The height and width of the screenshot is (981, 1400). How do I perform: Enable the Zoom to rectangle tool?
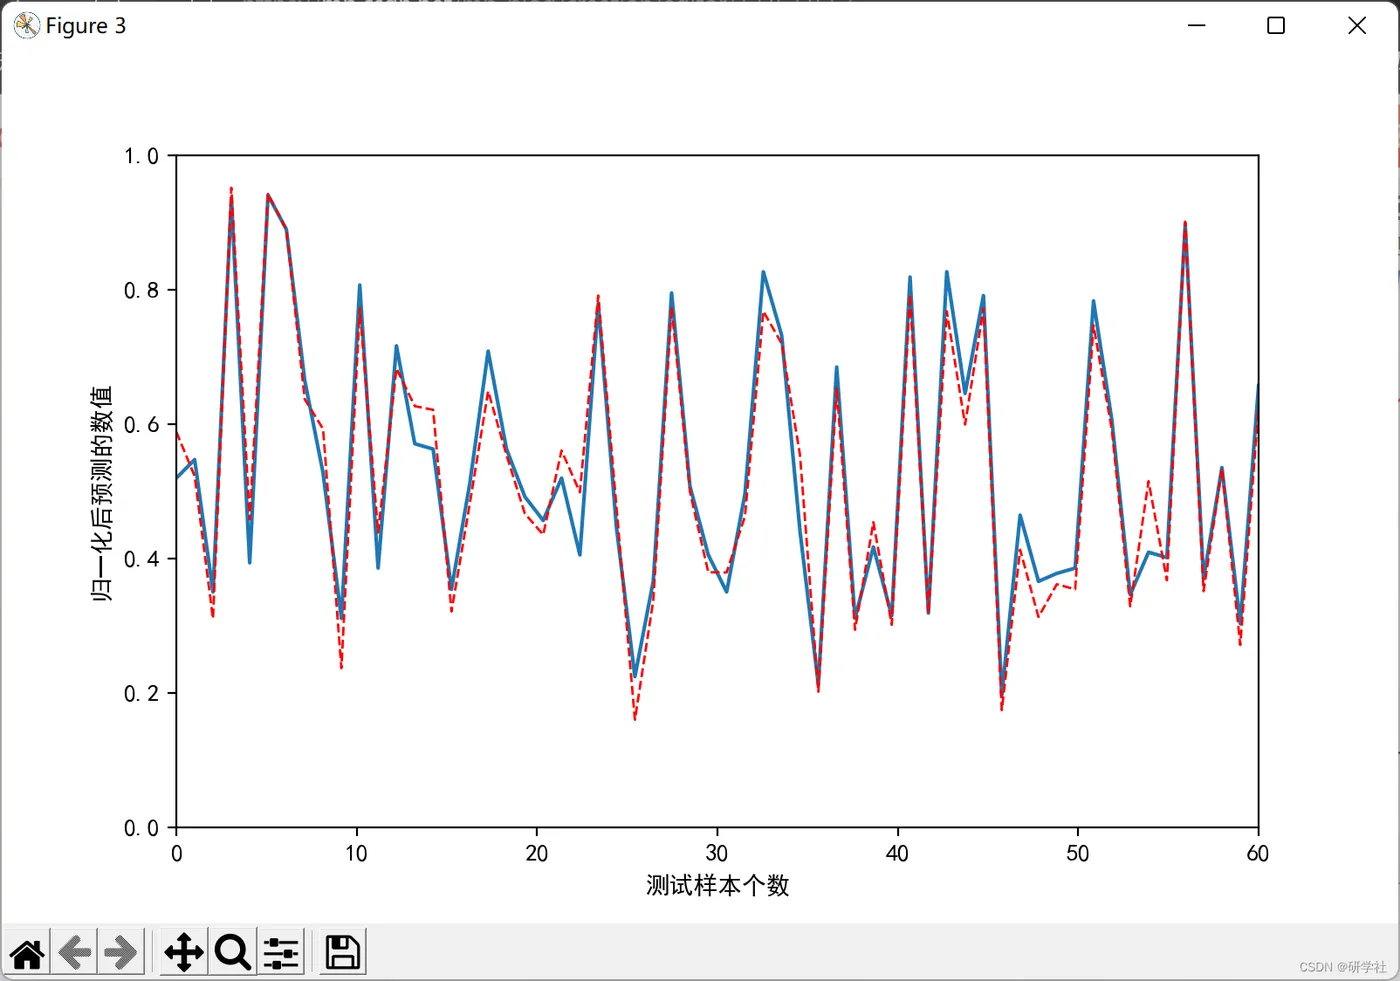pos(232,952)
